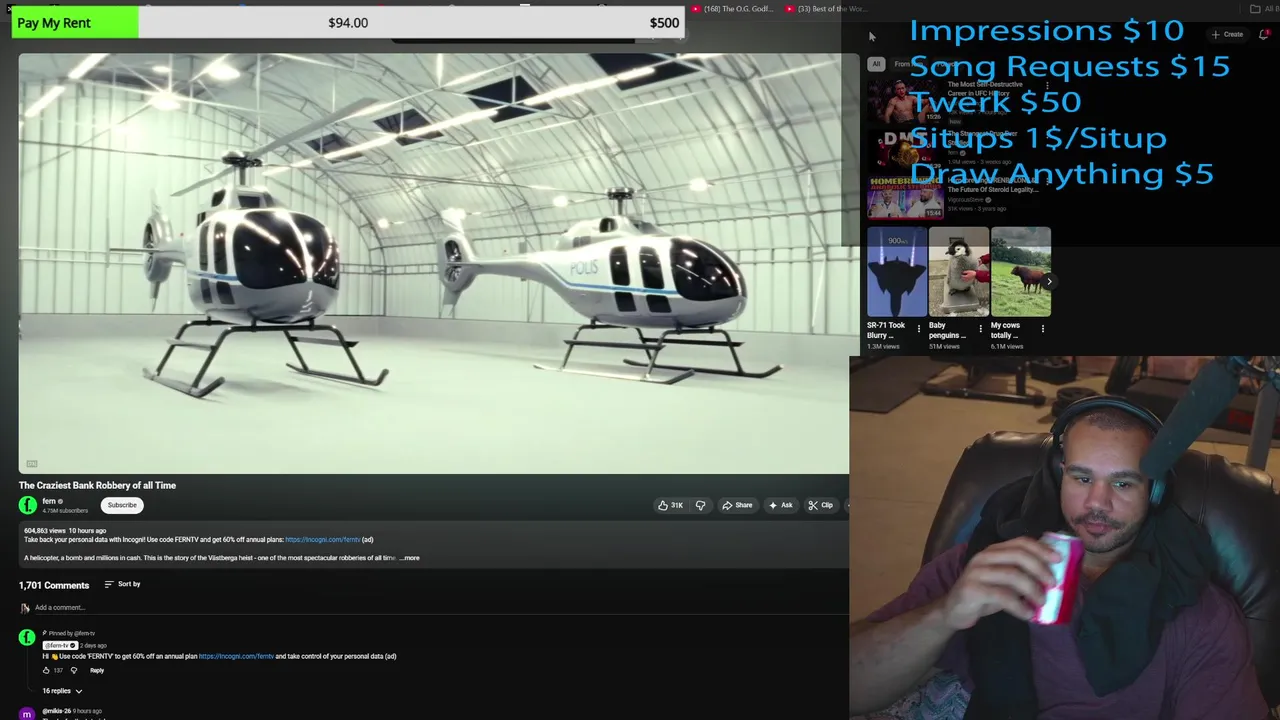Open the My cows totally short

(1021, 272)
